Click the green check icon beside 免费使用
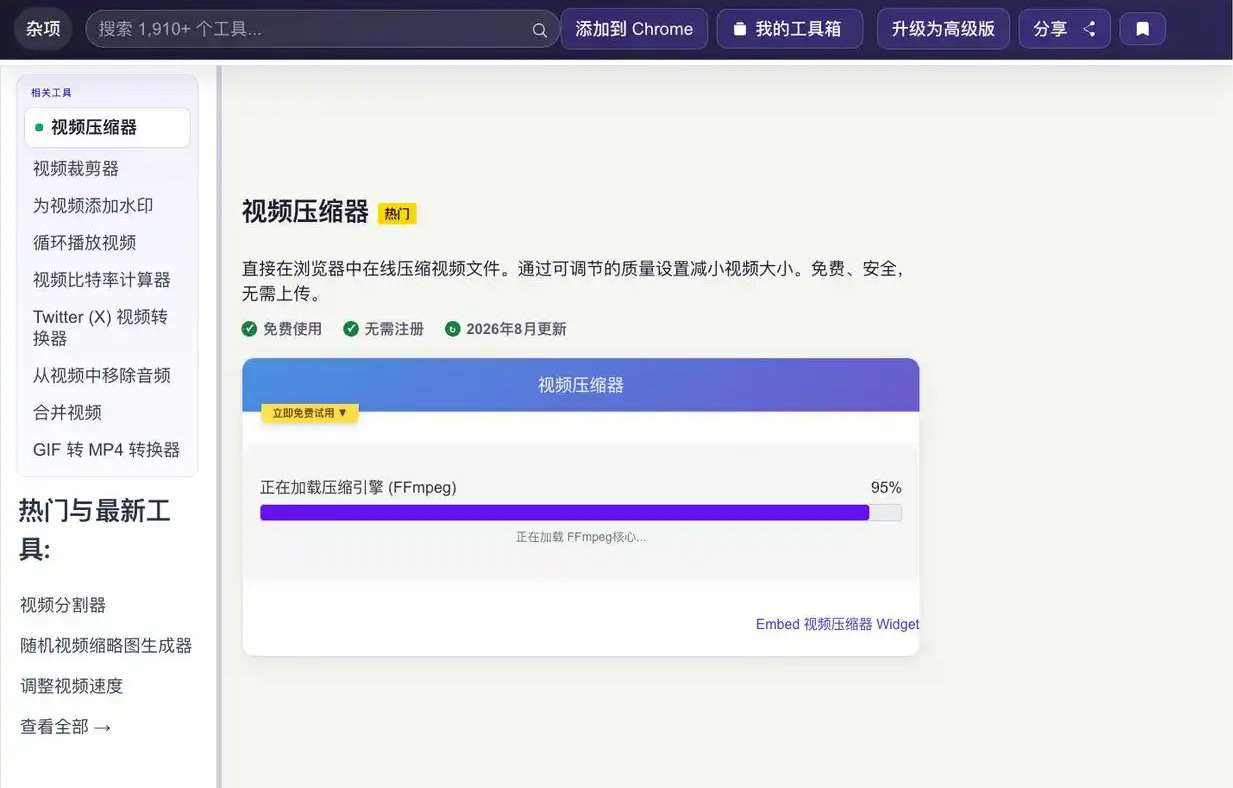The width and height of the screenshot is (1233, 788). pos(249,328)
